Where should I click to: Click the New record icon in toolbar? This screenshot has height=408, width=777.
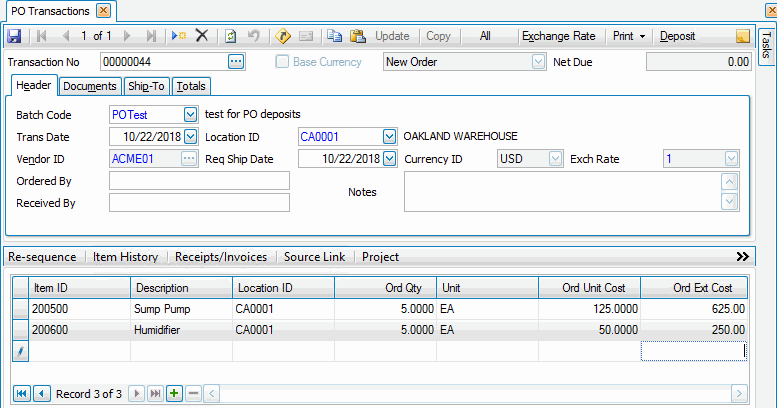point(178,36)
